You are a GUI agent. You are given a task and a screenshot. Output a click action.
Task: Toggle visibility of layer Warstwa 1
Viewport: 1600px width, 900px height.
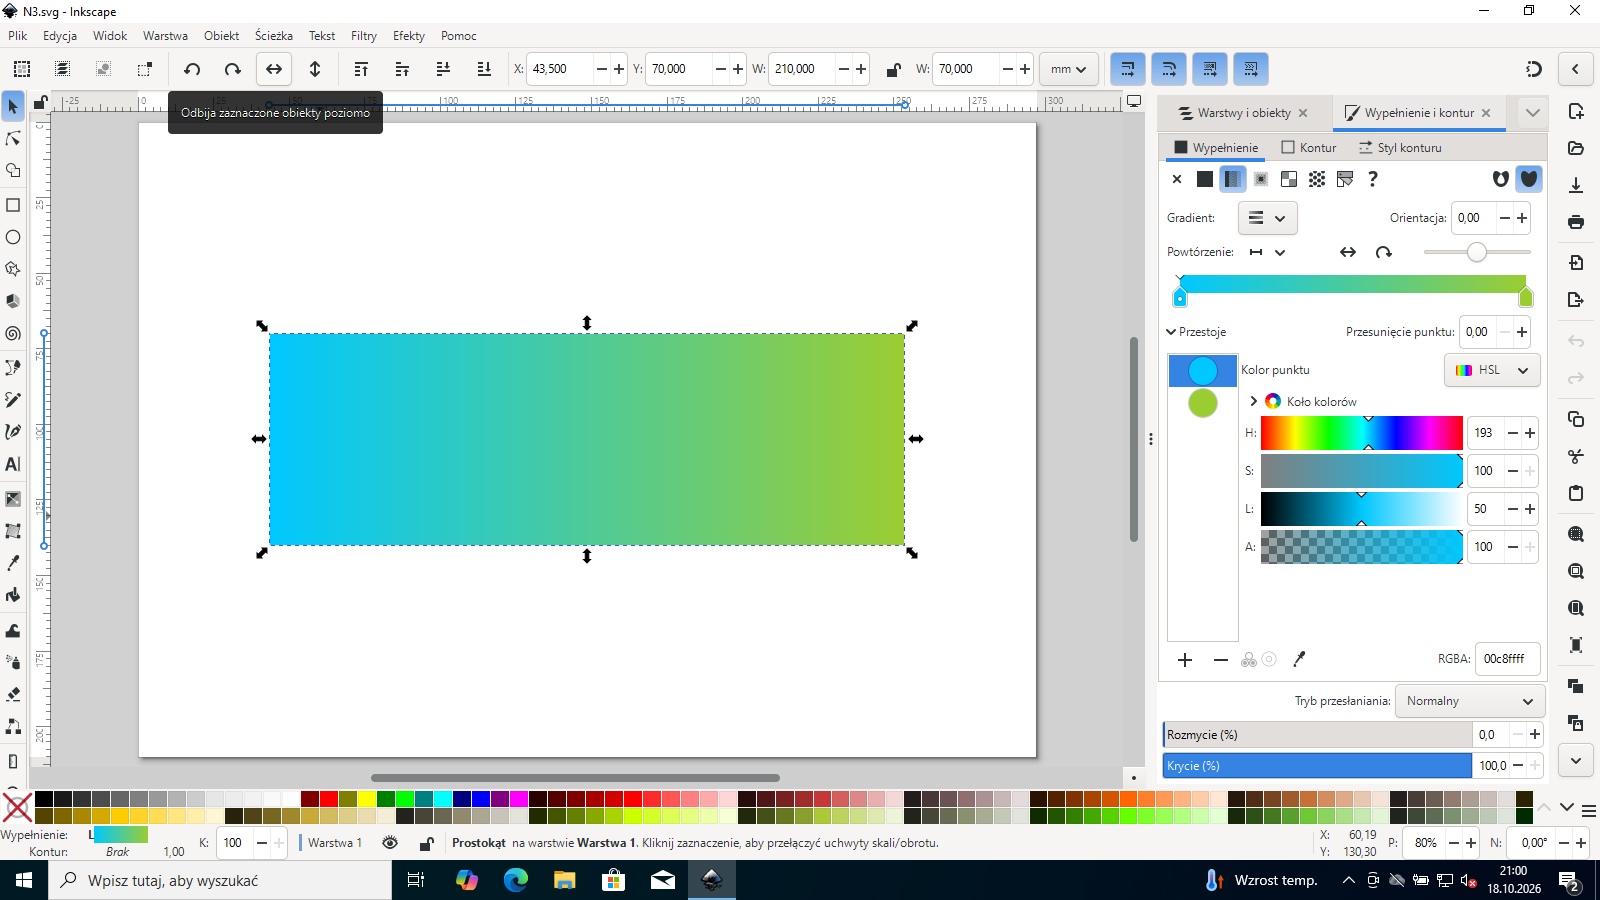(390, 843)
